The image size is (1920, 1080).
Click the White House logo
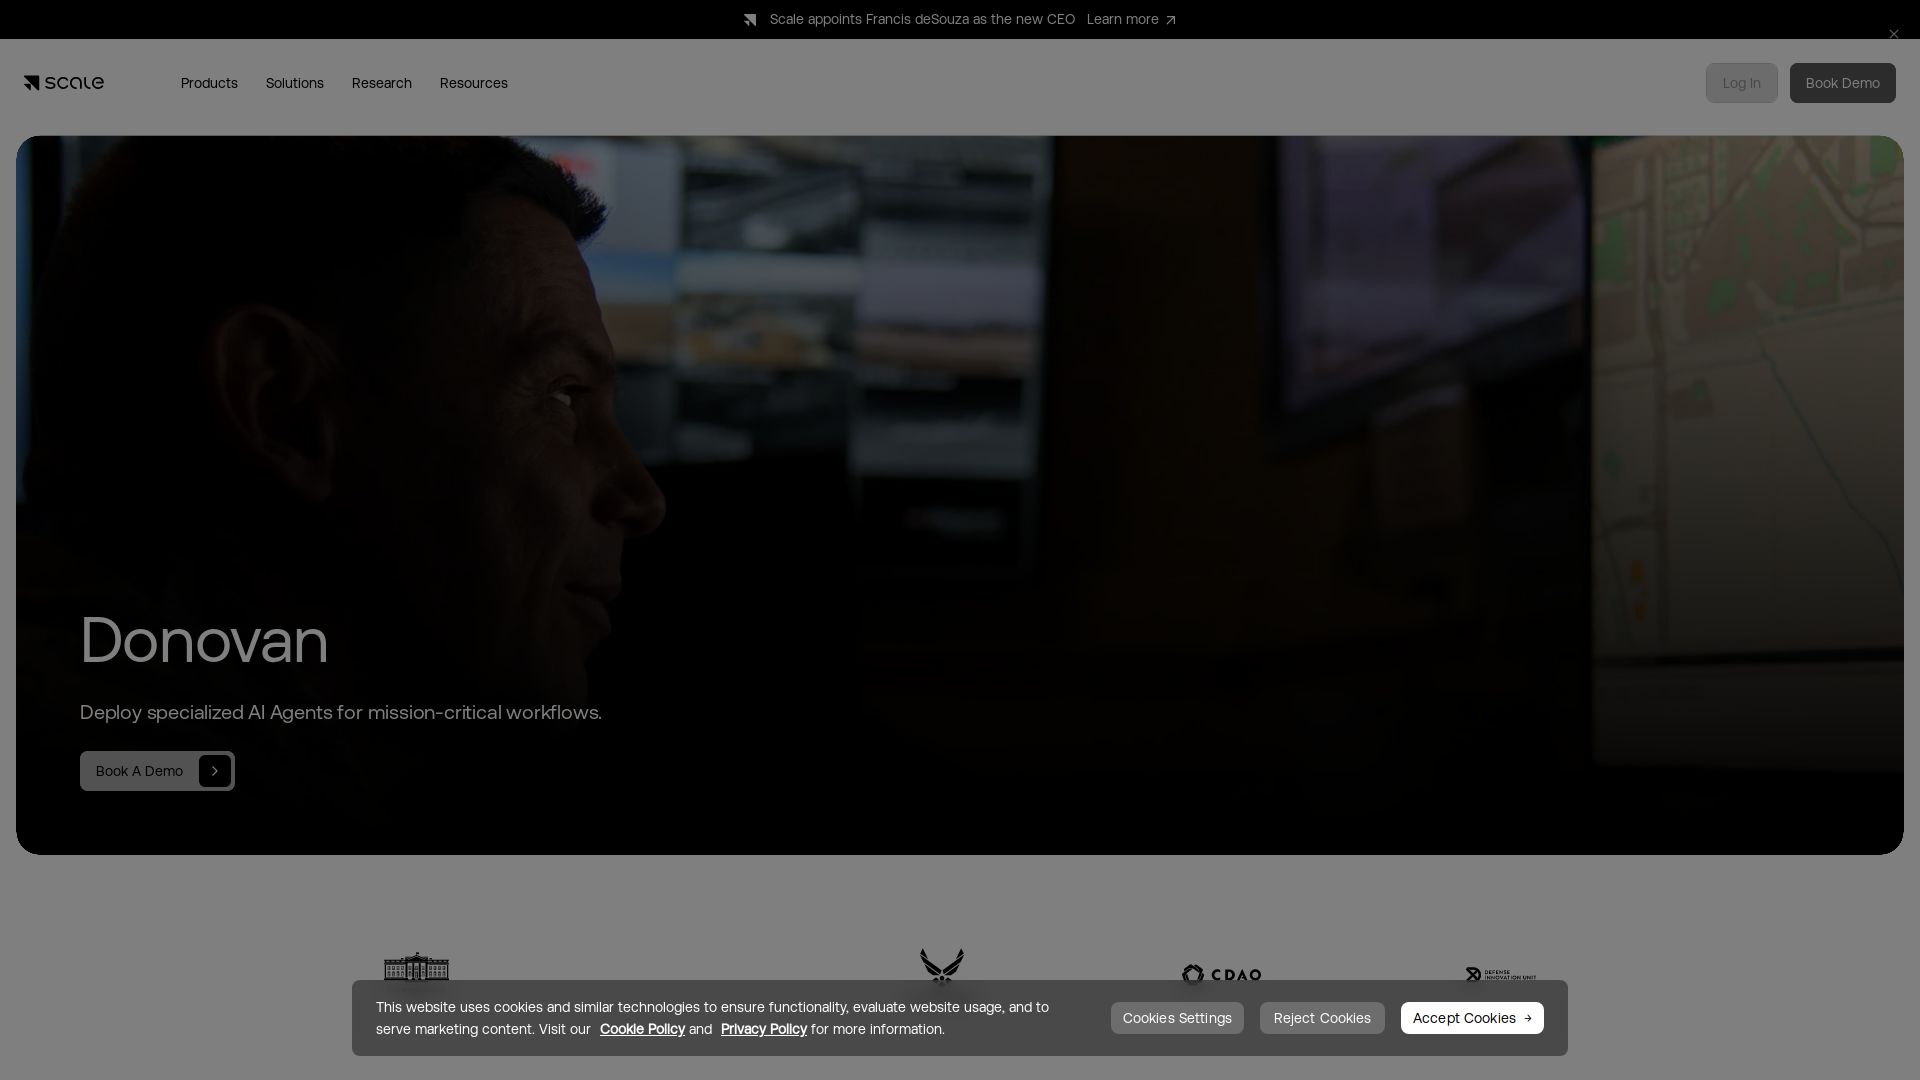pyautogui.click(x=417, y=966)
